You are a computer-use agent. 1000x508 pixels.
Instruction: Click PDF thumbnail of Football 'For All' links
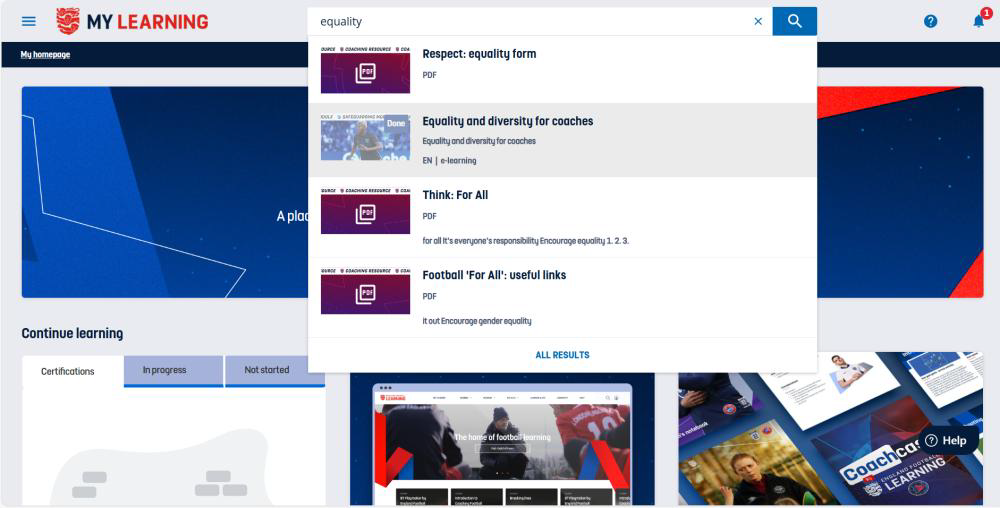(x=365, y=291)
